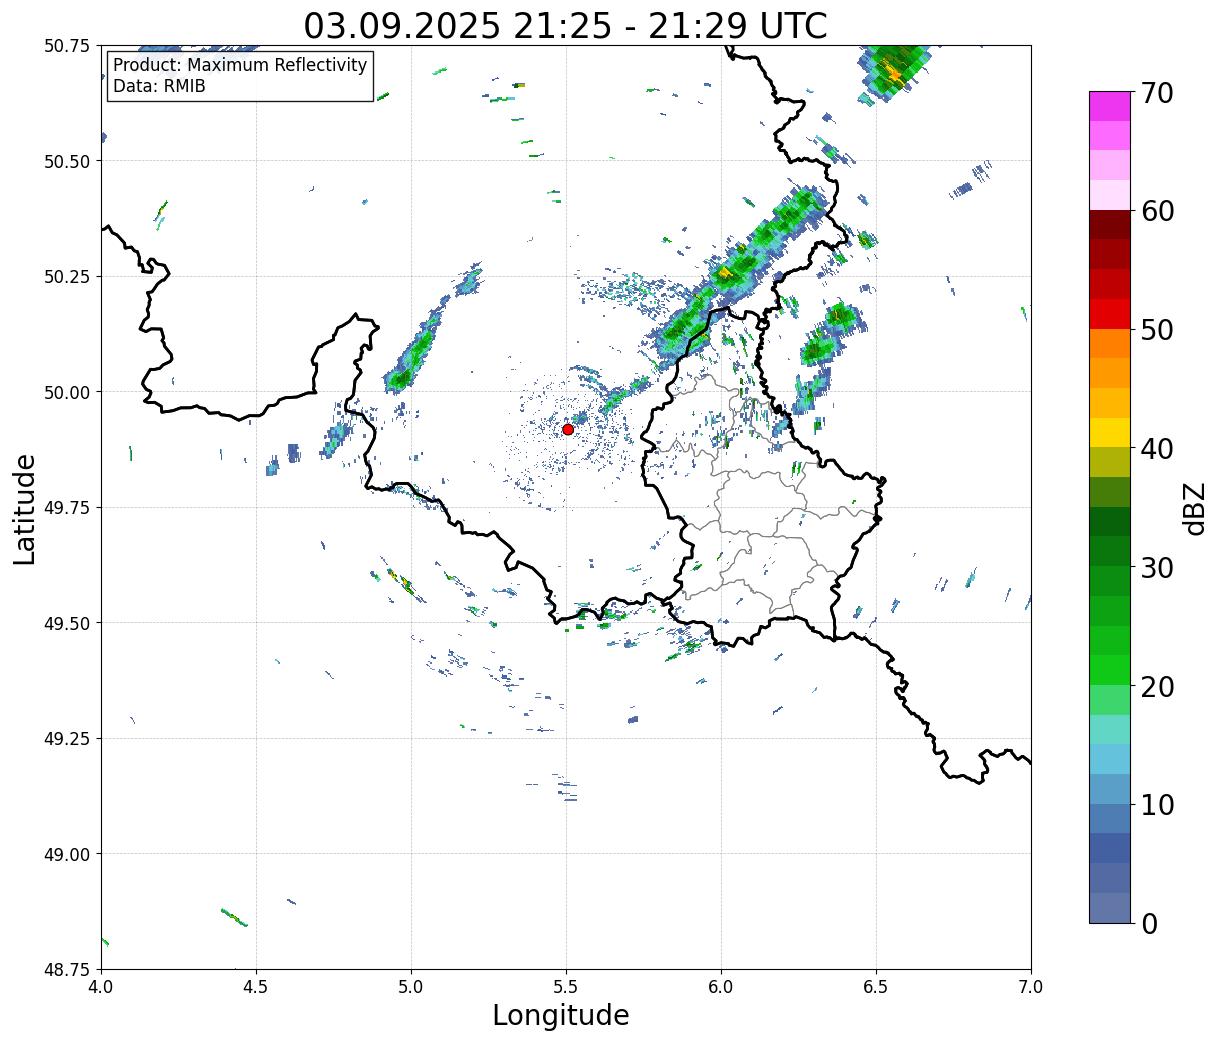Click colorbar tick label 50

[x=1157, y=329]
